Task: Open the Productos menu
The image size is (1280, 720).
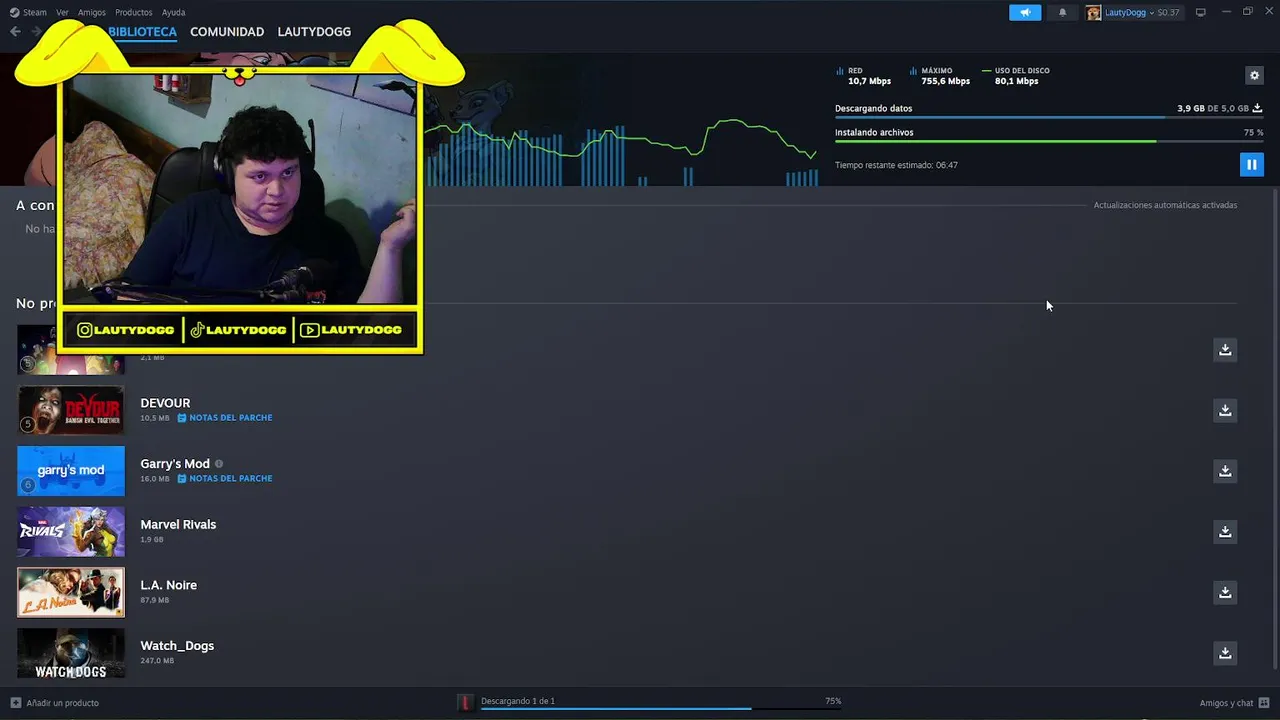Action: [134, 12]
